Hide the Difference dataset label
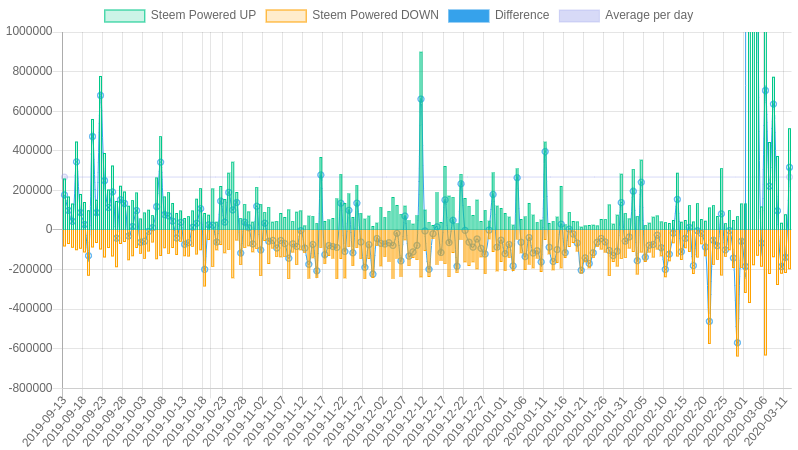This screenshot has width=798, height=450. pos(522,15)
